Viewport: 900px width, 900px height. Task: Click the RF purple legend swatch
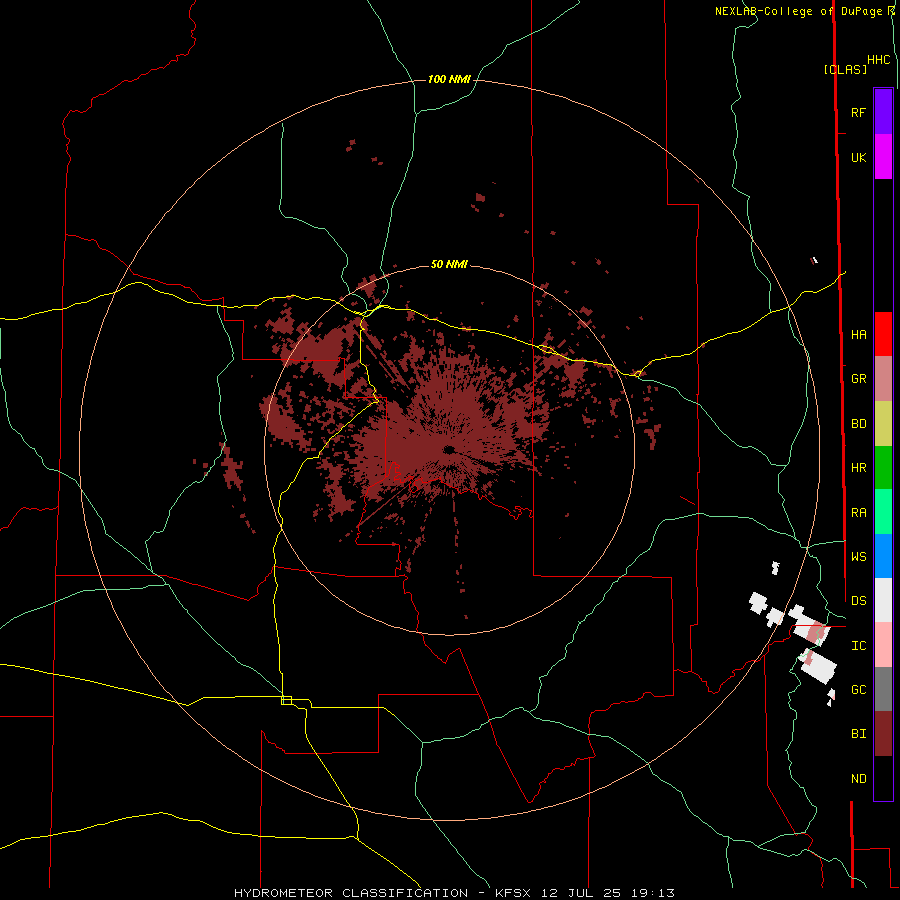pos(883,112)
